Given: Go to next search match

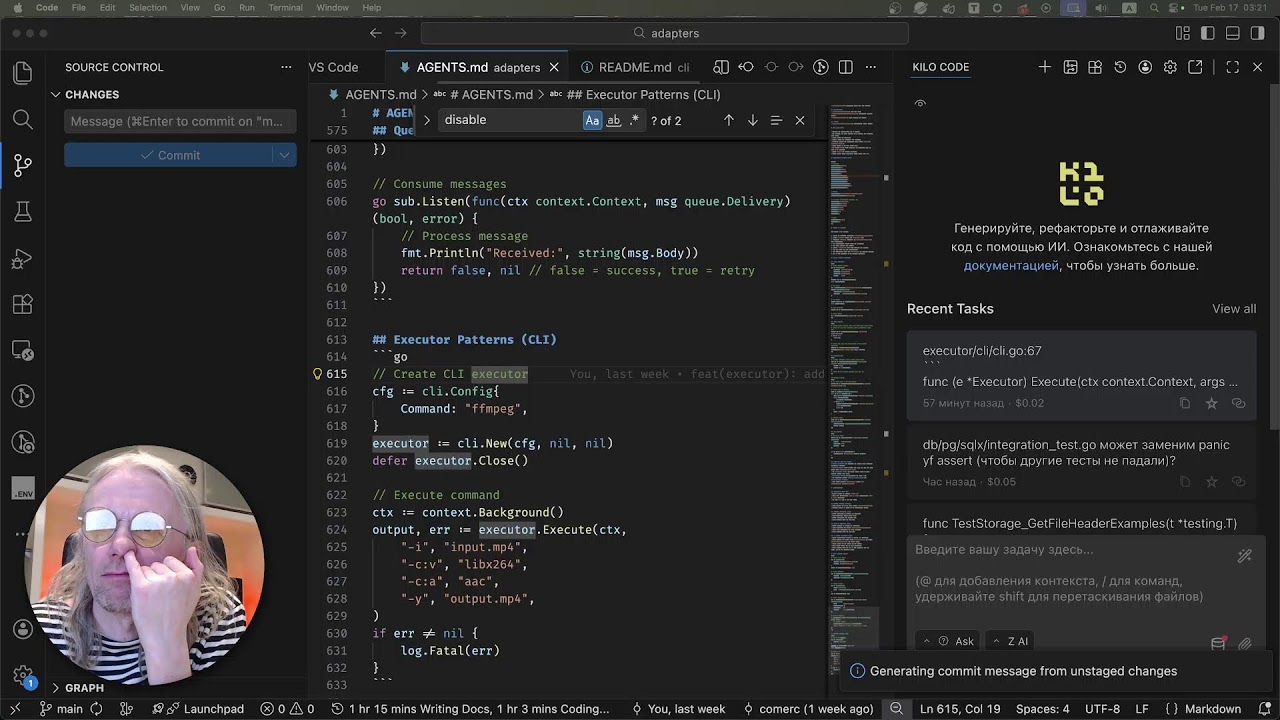Looking at the screenshot, I should click(752, 120).
